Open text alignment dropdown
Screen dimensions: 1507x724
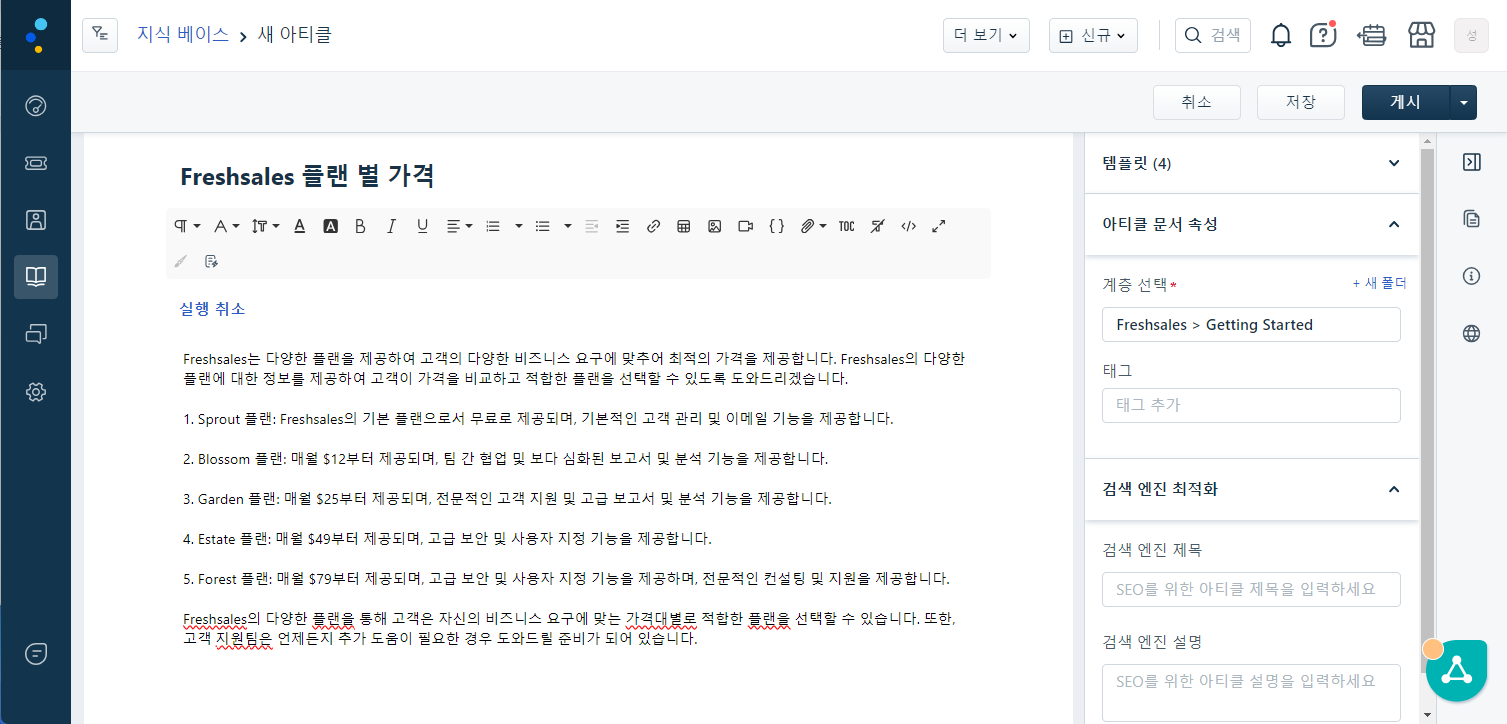coord(459,226)
